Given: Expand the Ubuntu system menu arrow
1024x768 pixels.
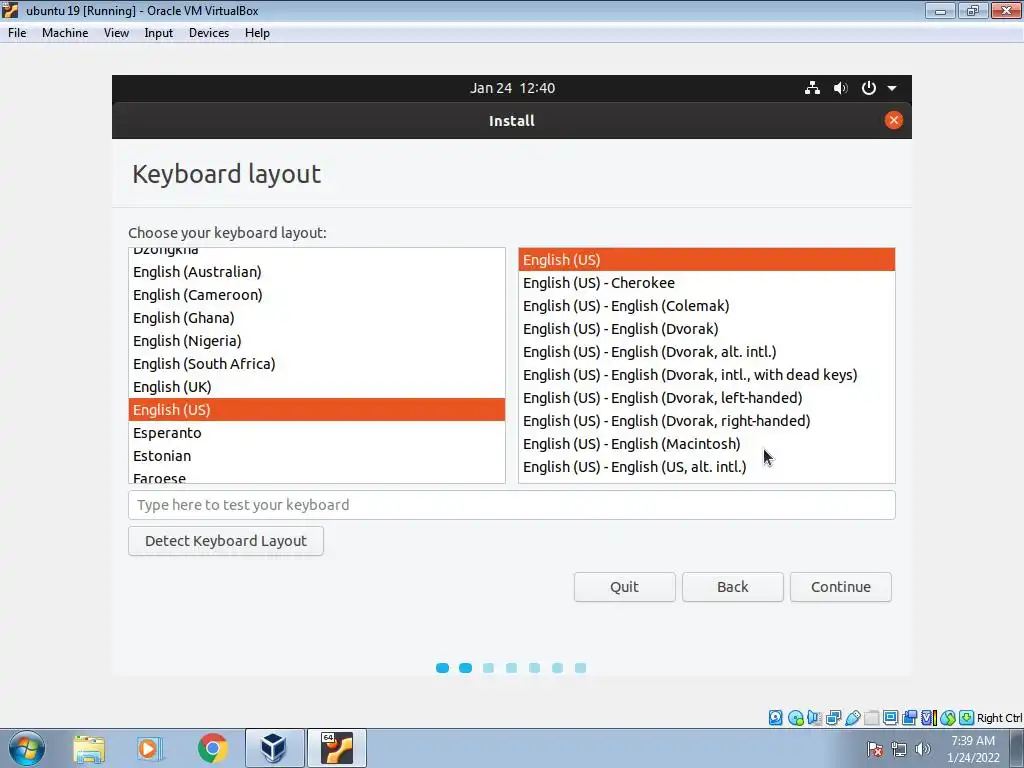Looking at the screenshot, I should pyautogui.click(x=892, y=88).
